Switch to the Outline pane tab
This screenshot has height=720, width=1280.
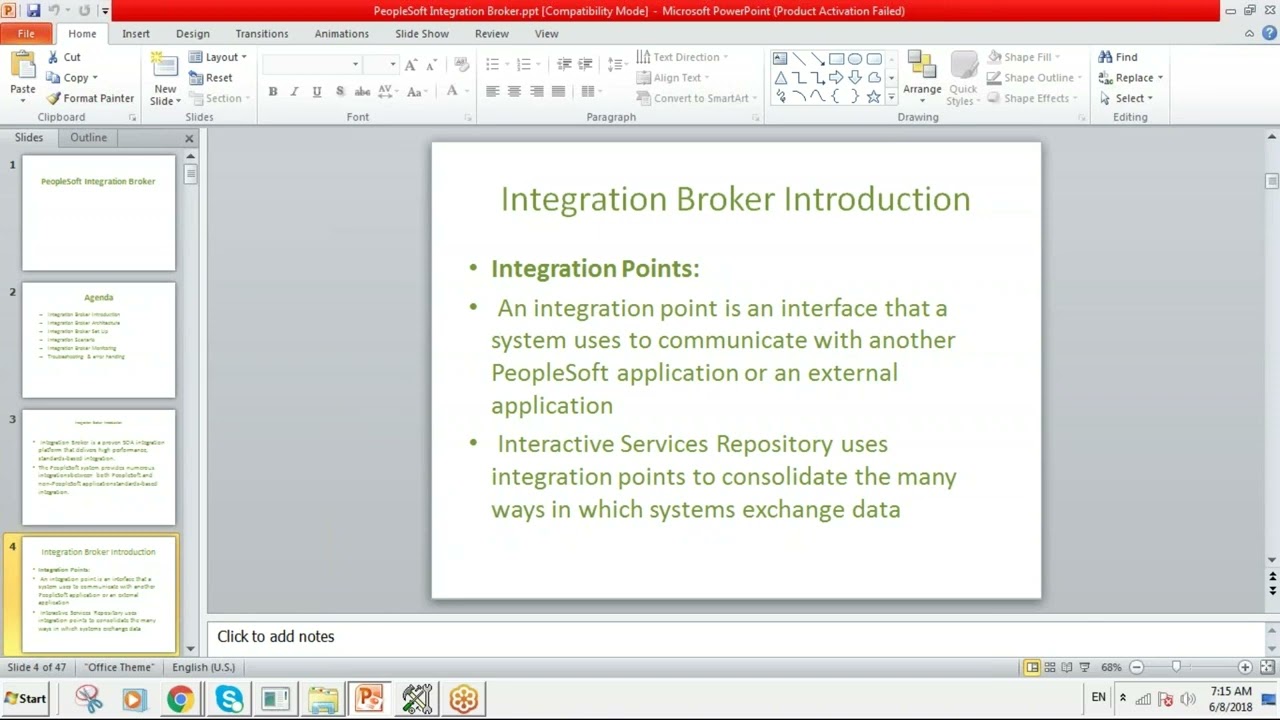88,138
